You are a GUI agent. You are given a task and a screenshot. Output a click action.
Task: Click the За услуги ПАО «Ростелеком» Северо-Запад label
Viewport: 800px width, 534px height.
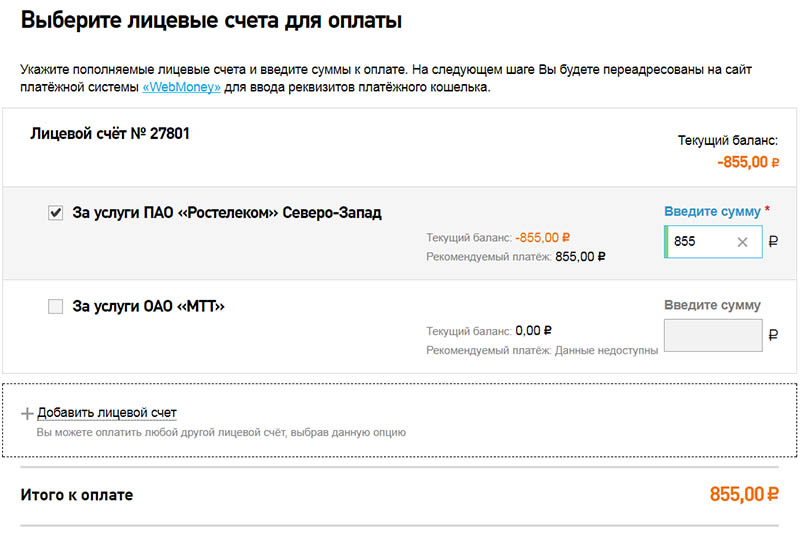[227, 212]
